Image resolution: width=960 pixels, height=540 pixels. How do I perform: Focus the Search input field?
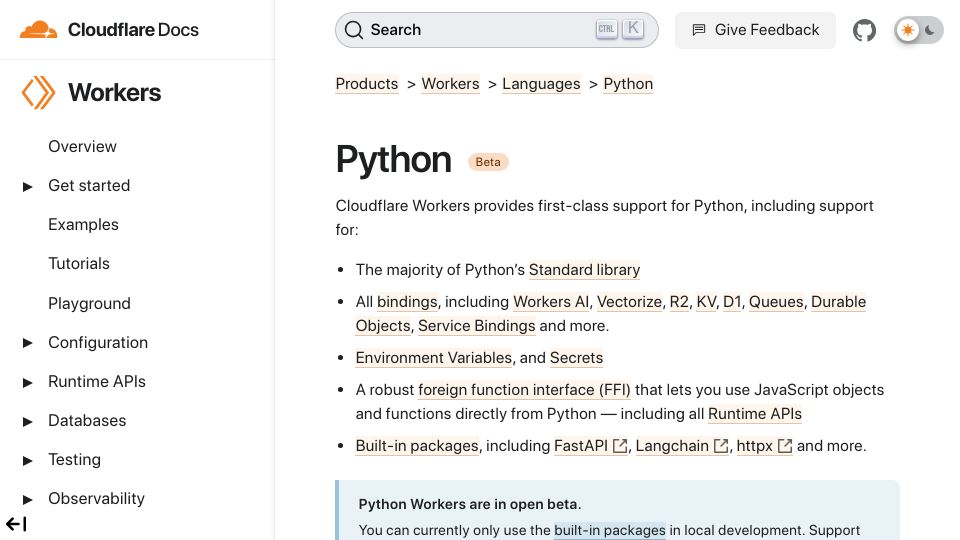(x=497, y=30)
